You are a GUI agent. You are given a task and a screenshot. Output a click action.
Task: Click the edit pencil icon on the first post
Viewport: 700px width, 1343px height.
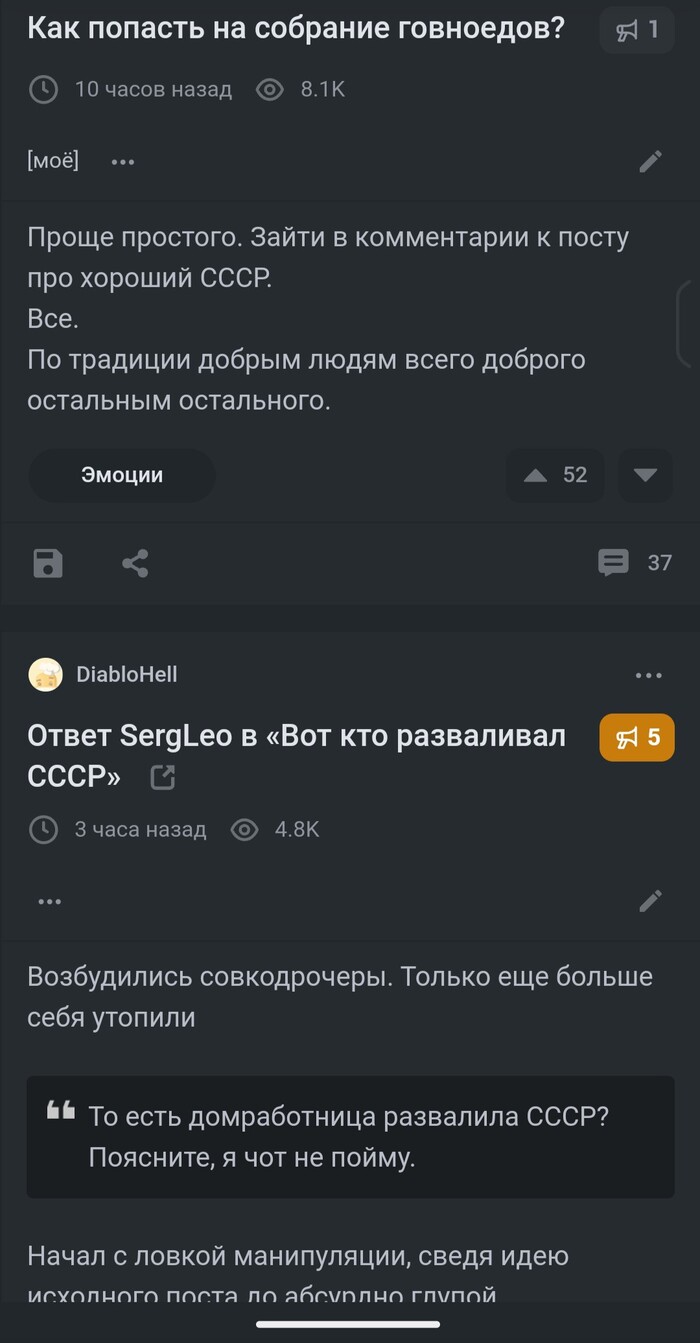pos(651,161)
